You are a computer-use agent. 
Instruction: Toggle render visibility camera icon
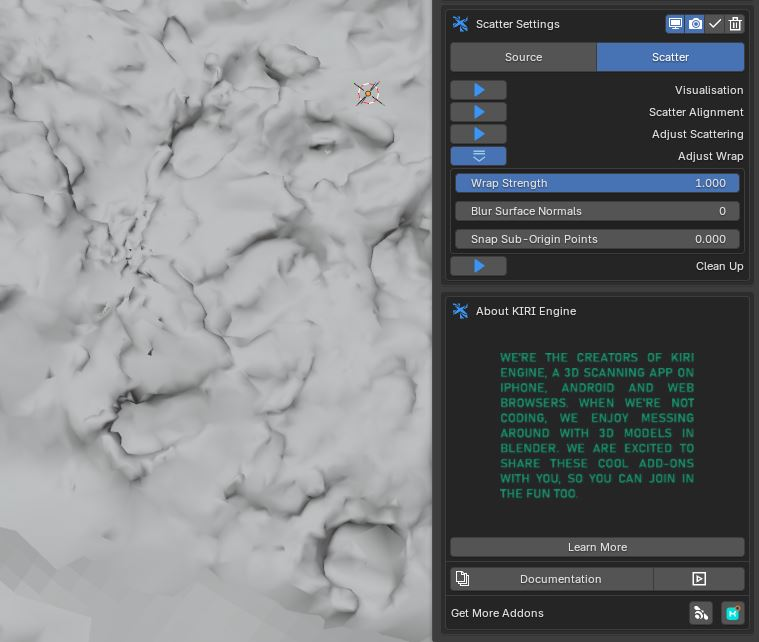[x=695, y=24]
